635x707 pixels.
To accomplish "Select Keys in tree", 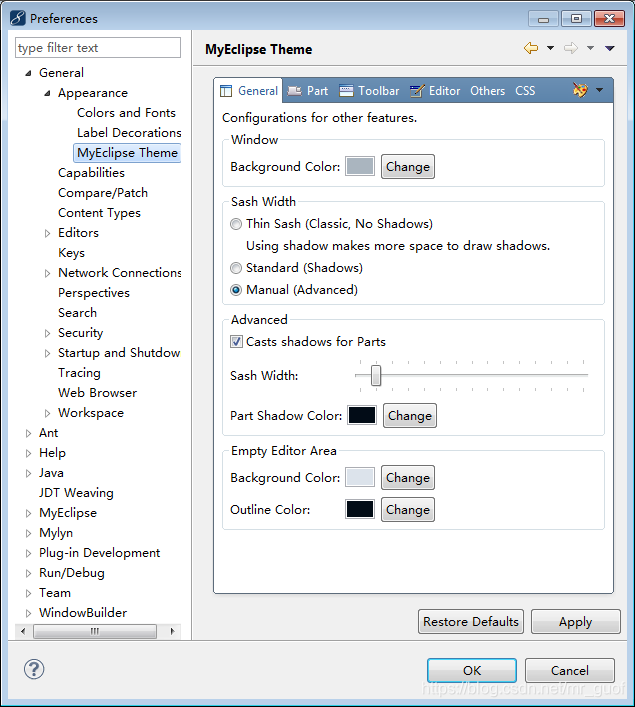I will [71, 252].
